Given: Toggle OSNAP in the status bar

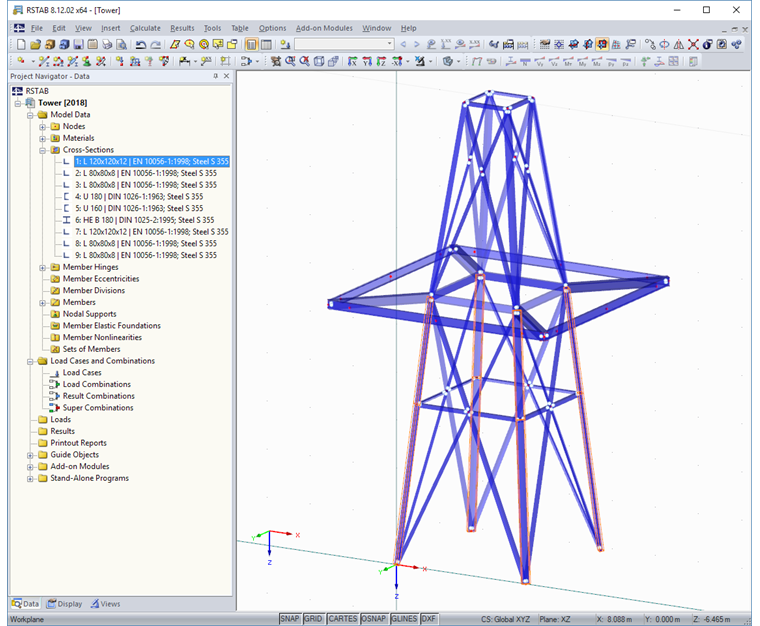Looking at the screenshot, I should click(373, 619).
